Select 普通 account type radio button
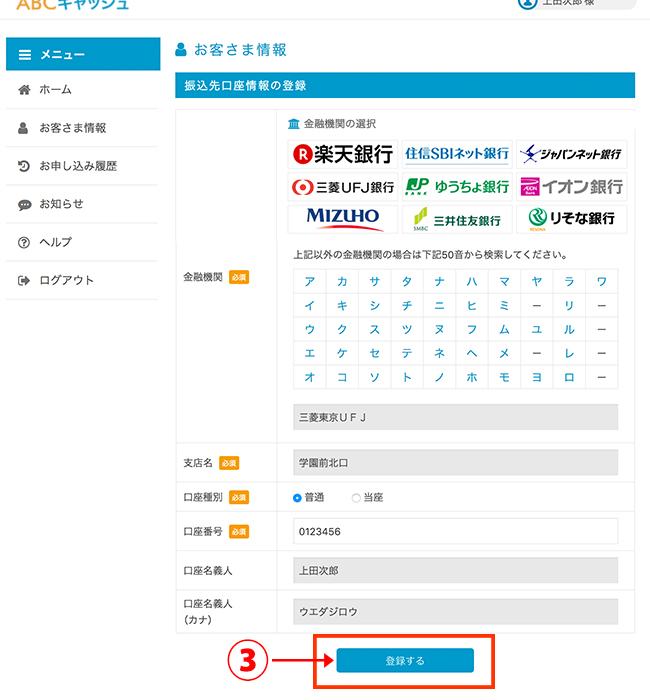The image size is (650, 700). pyautogui.click(x=297, y=498)
